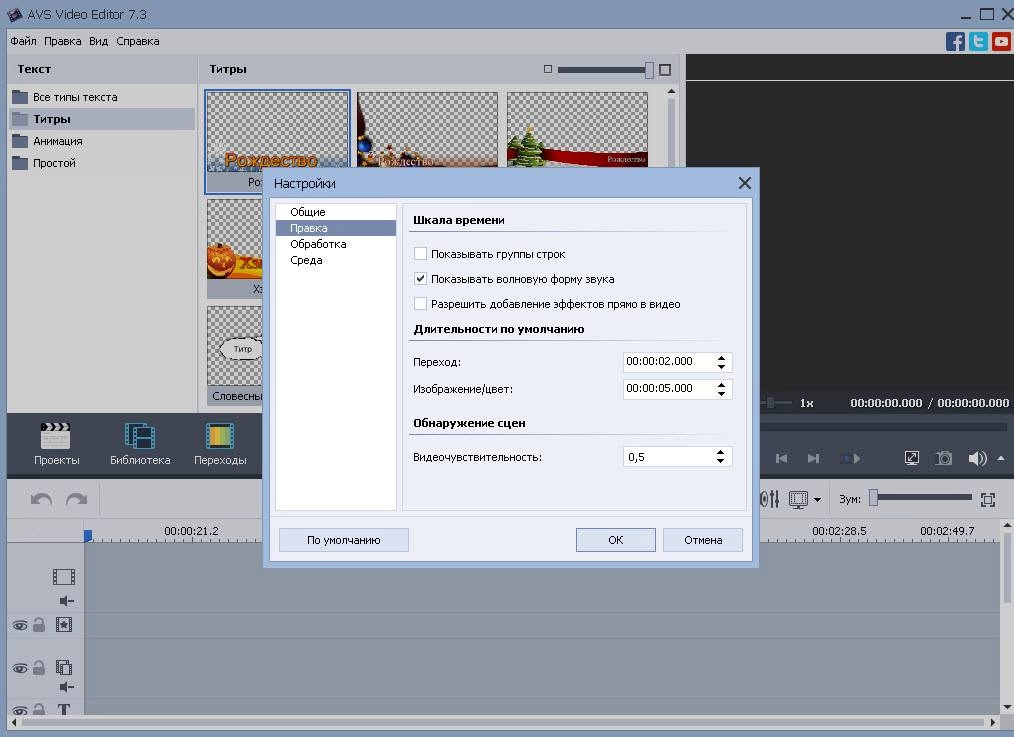Click the main video track filmstrip icon

pyautogui.click(x=64, y=577)
